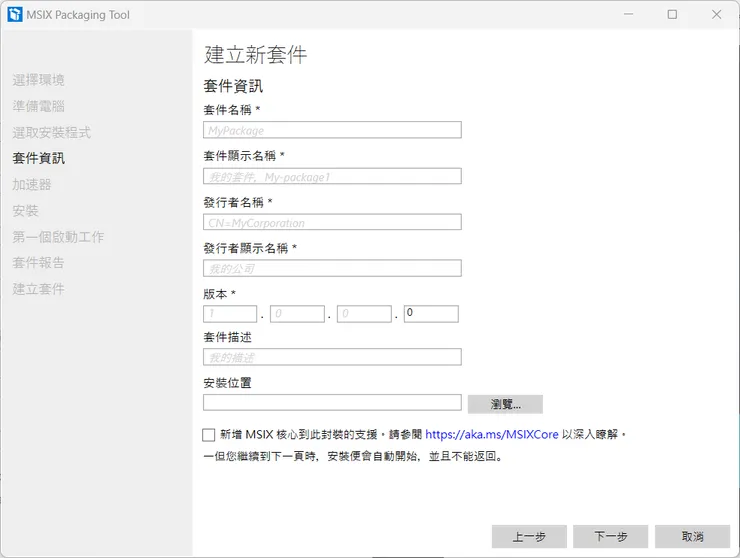
Task: Click the MSIX Packaging Tool app icon
Action: tap(15, 15)
